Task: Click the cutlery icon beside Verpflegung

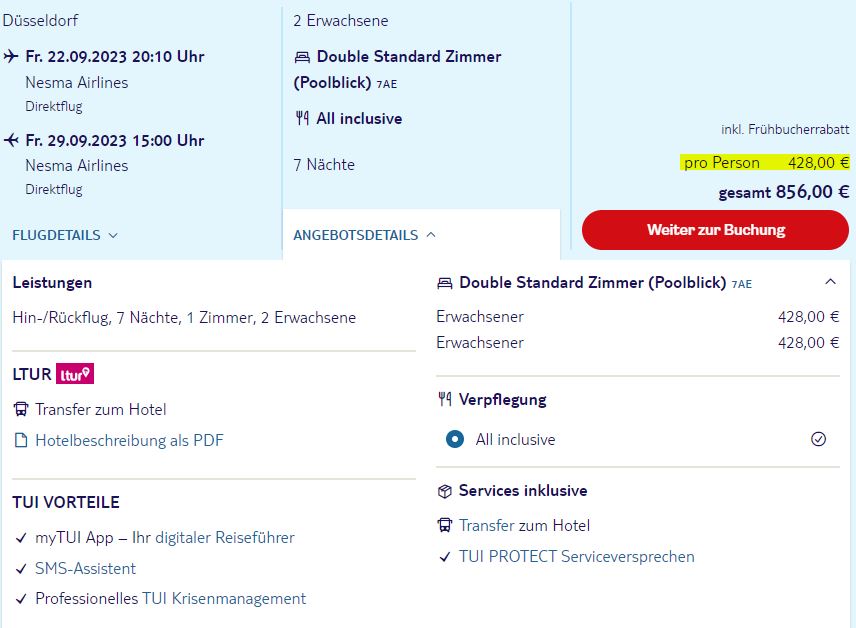Action: point(445,399)
